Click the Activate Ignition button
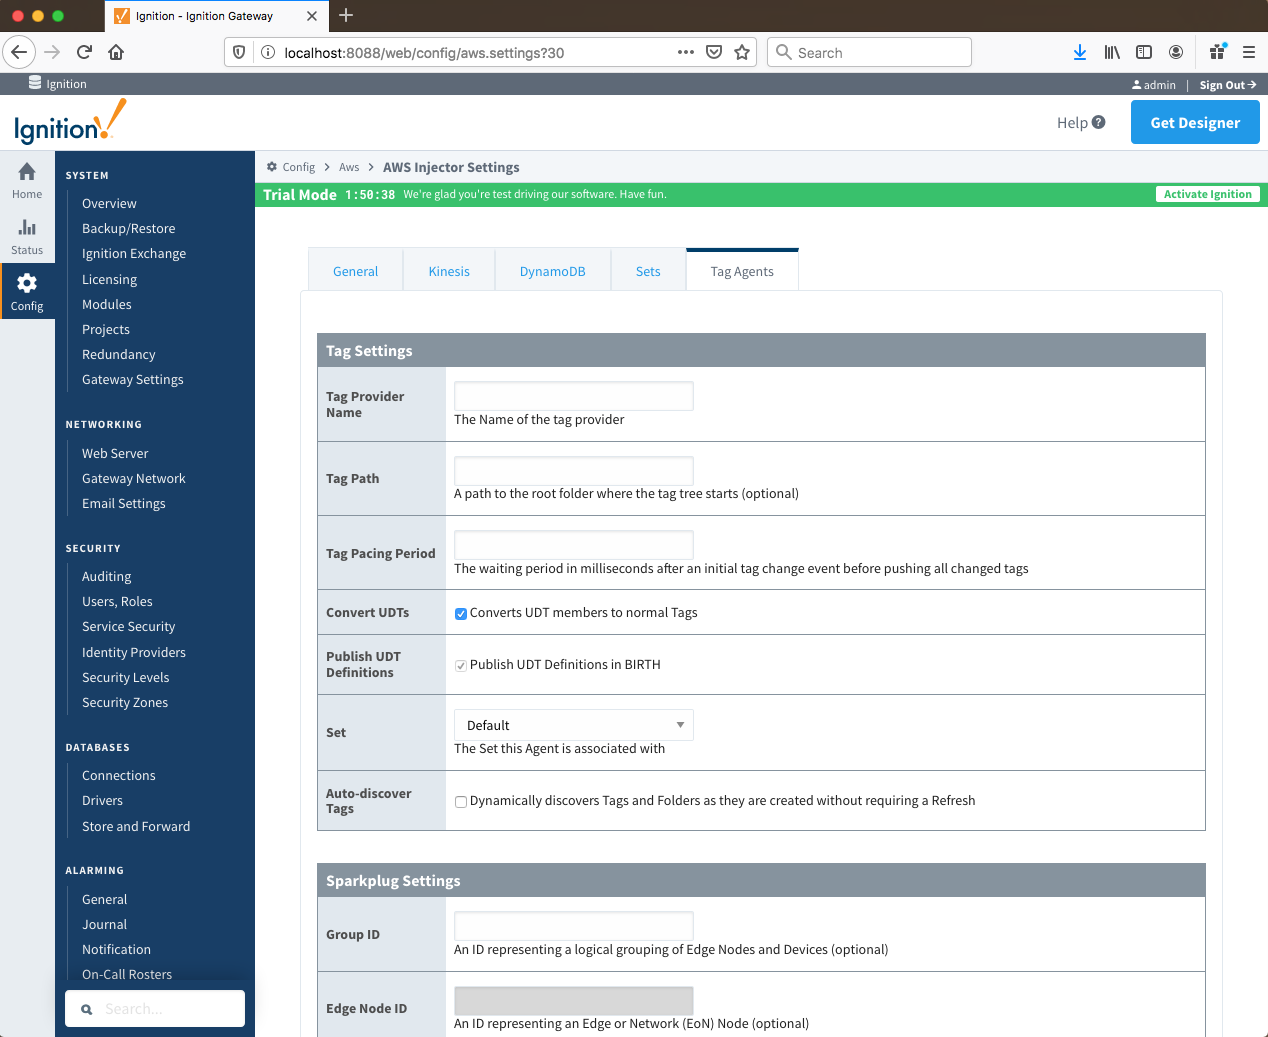This screenshot has width=1268, height=1037. (x=1207, y=194)
